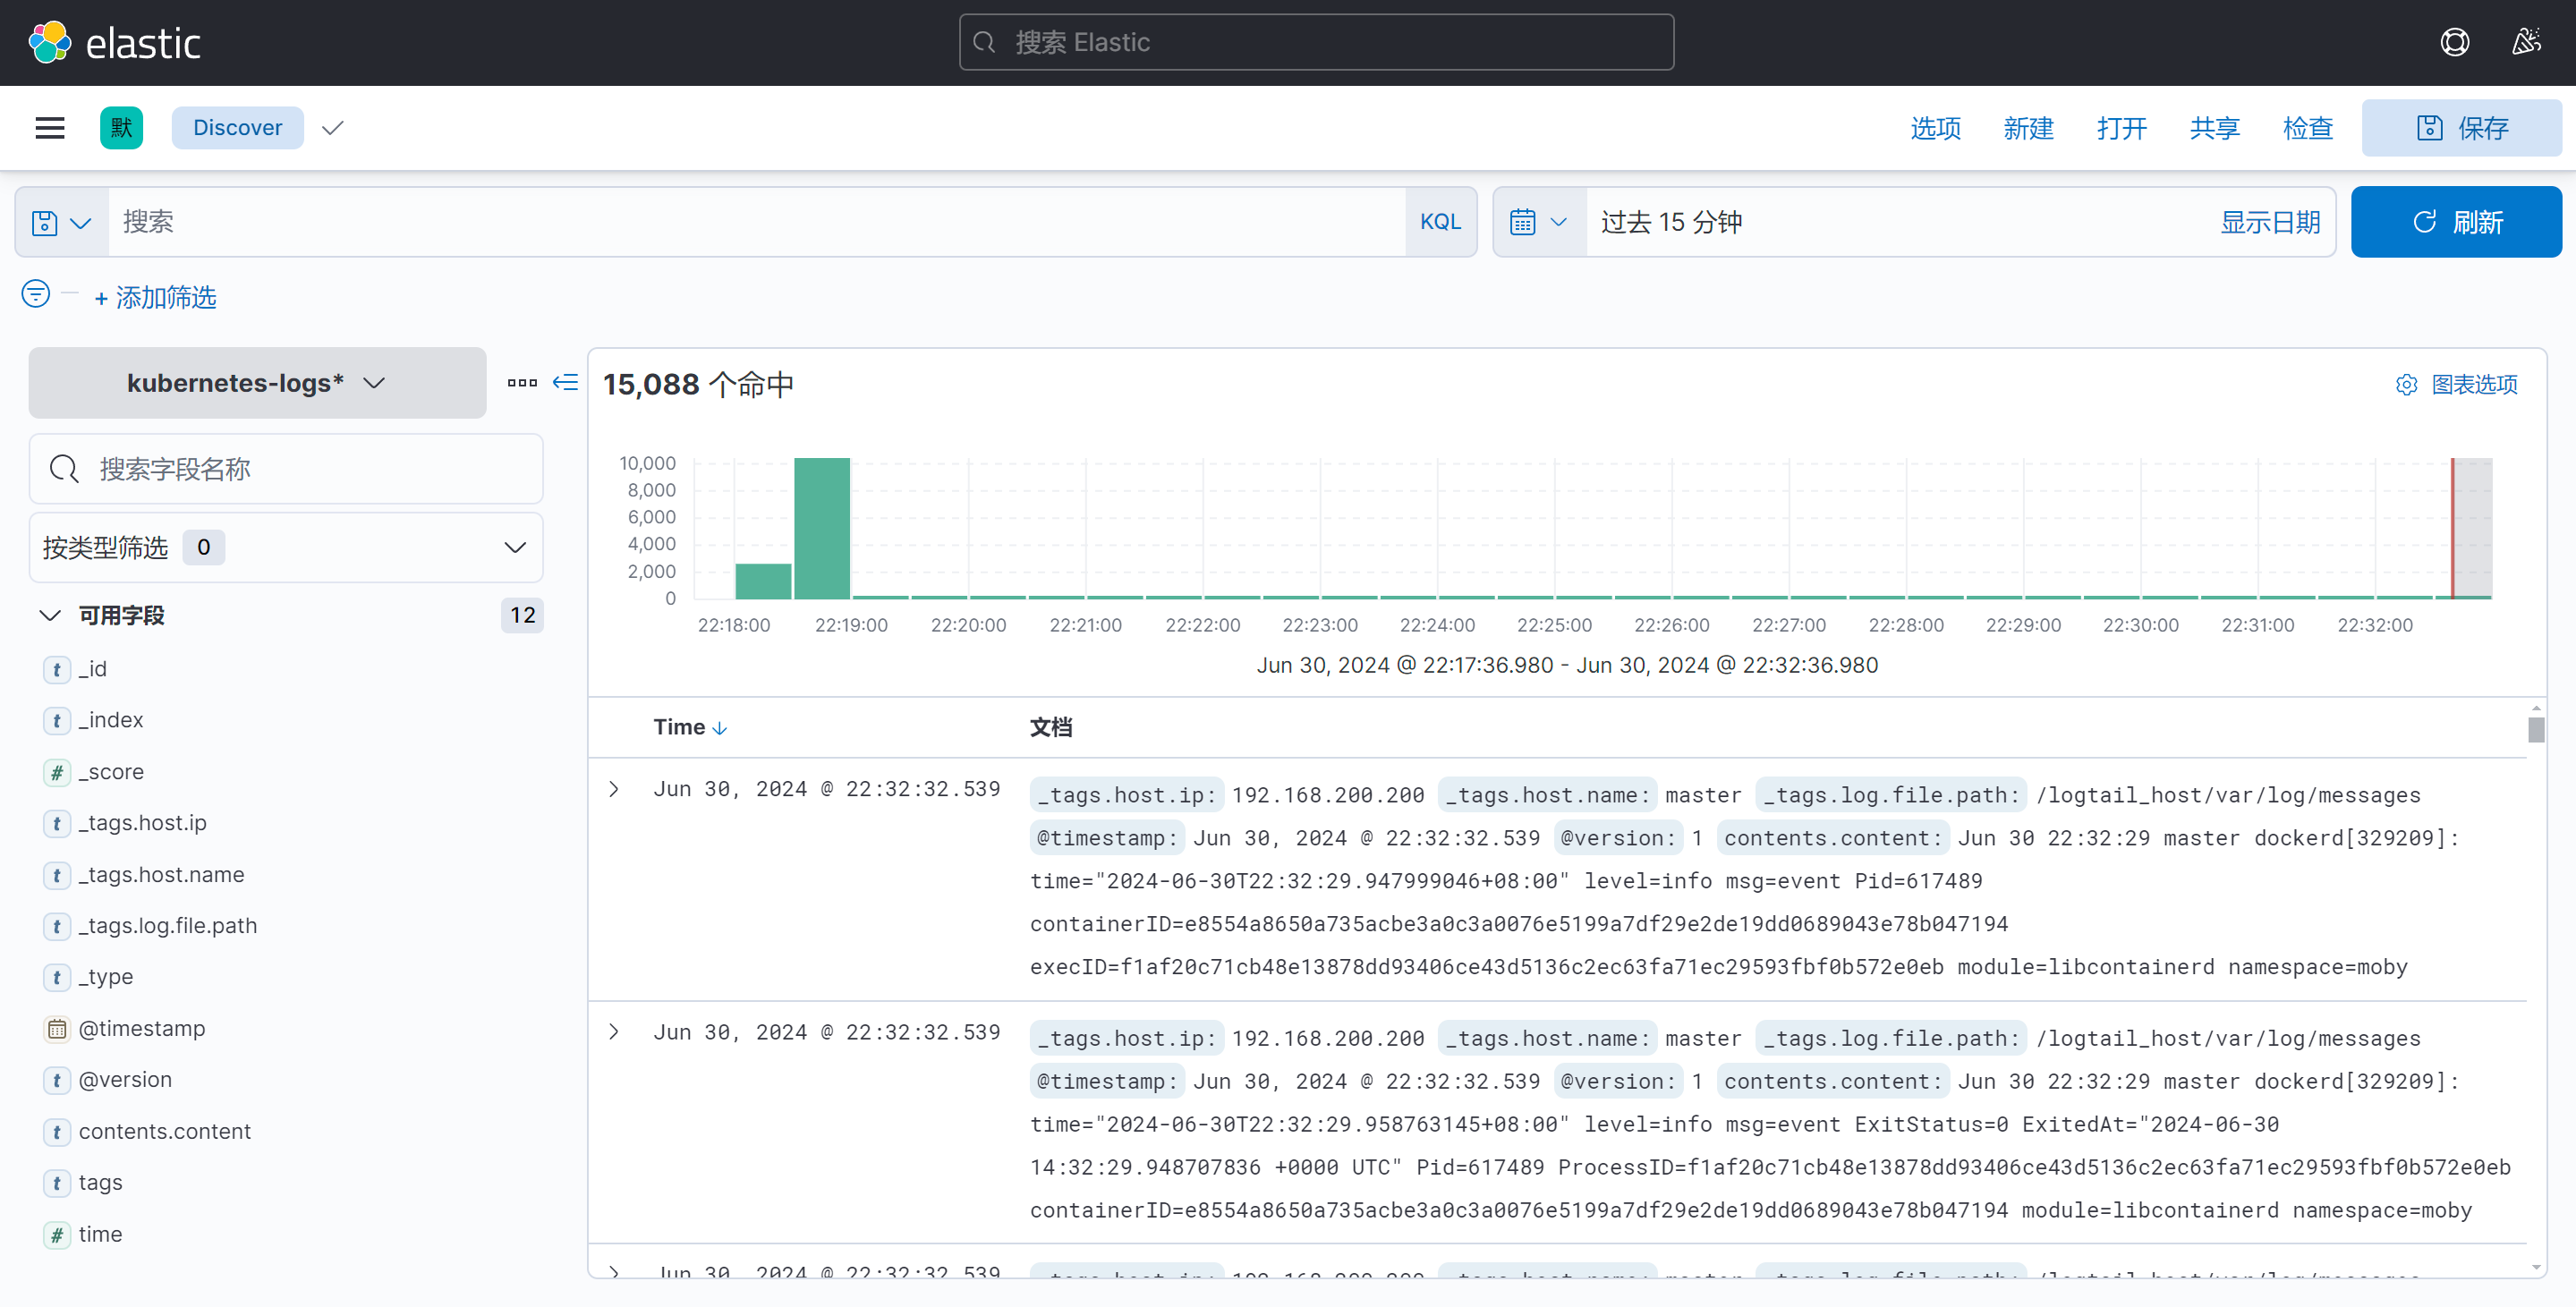Focus the search field names input
Viewport: 2576px width, 1307px height.
click(286, 469)
